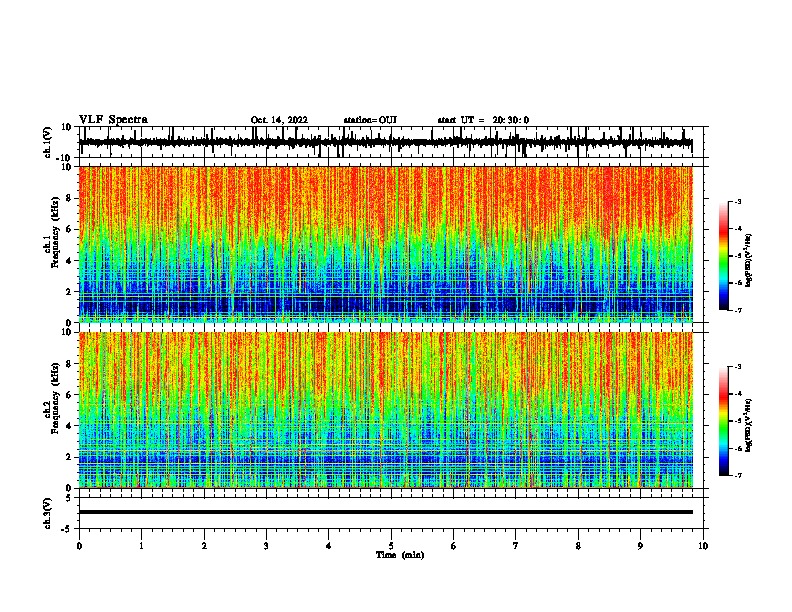This screenshot has width=792, height=612.
Task: Click the ch.1 voltage waveform panel
Action: (393, 142)
